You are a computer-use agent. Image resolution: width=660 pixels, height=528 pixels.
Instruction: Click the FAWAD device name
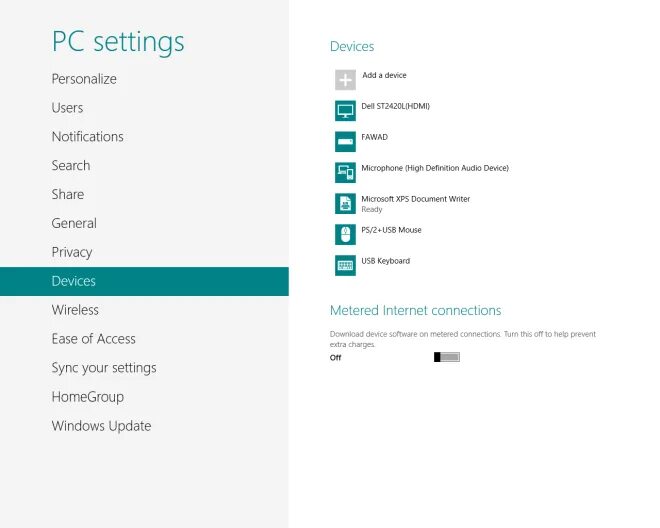tap(375, 137)
